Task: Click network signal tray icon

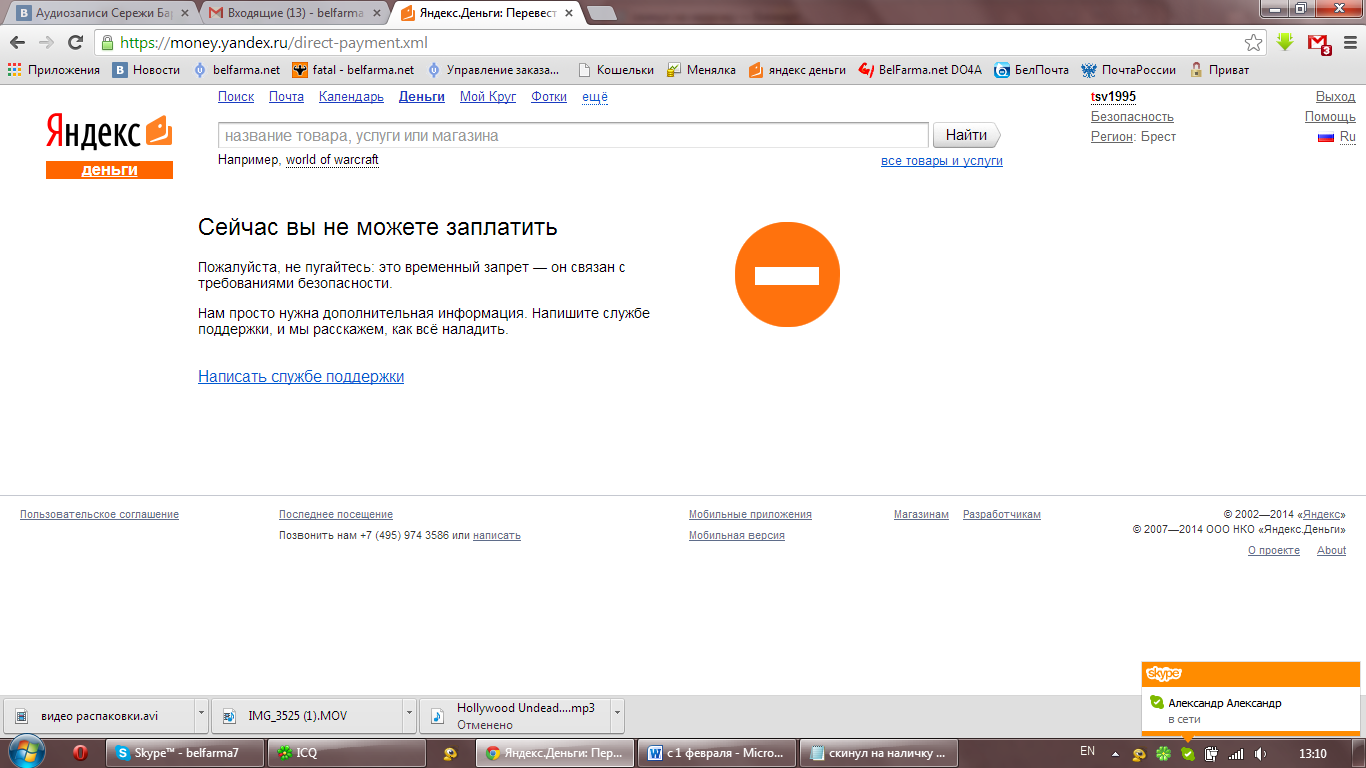Action: click(x=1236, y=753)
